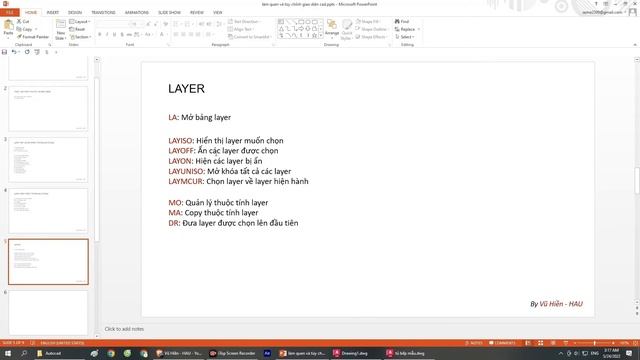Click 'Click to add notes' area
This screenshot has height=360, width=640.
coord(124,329)
